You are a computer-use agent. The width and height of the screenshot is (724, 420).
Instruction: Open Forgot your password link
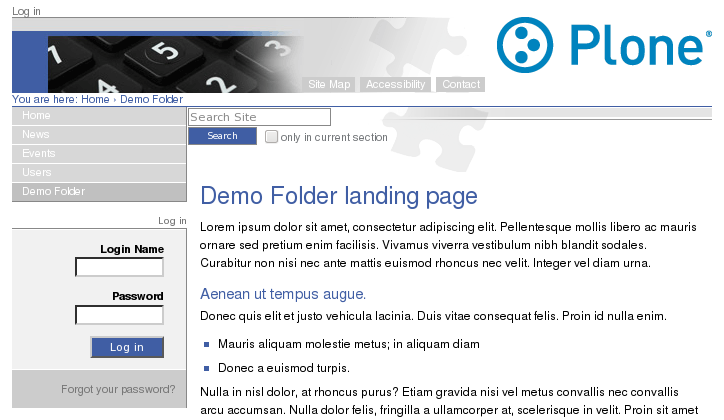pyautogui.click(x=118, y=390)
